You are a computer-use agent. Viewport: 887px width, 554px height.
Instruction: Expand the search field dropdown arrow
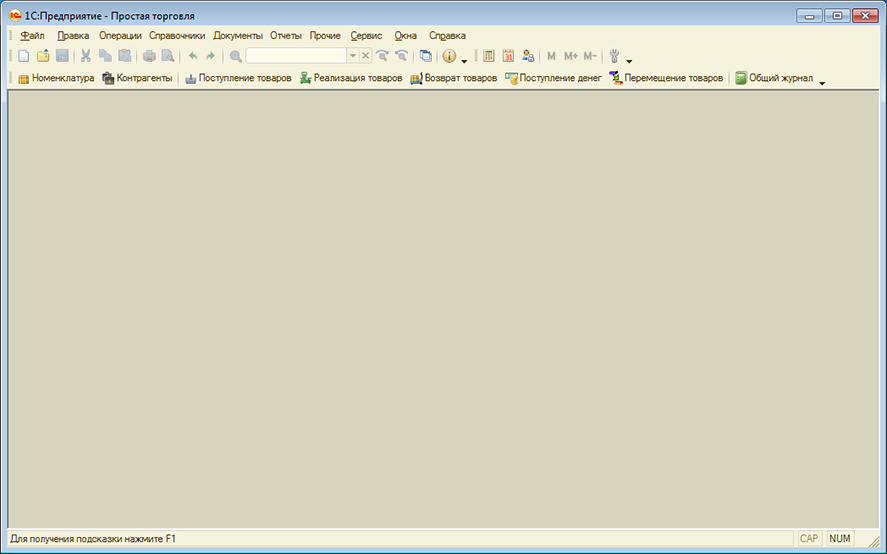coord(352,56)
